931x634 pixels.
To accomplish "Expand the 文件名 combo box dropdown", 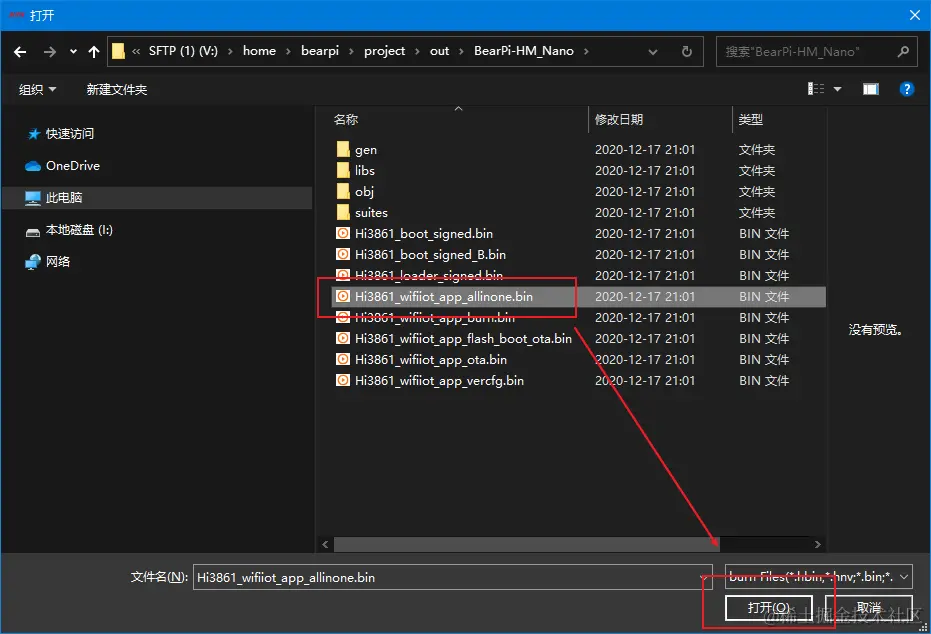I will click(x=703, y=577).
